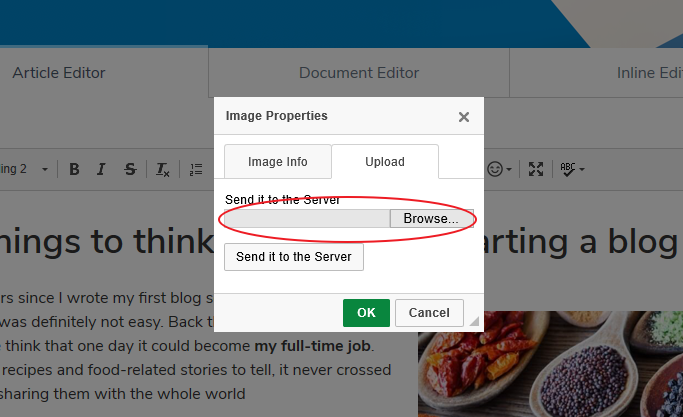Open the Inline Editor tab
The image size is (683, 417).
[649, 73]
